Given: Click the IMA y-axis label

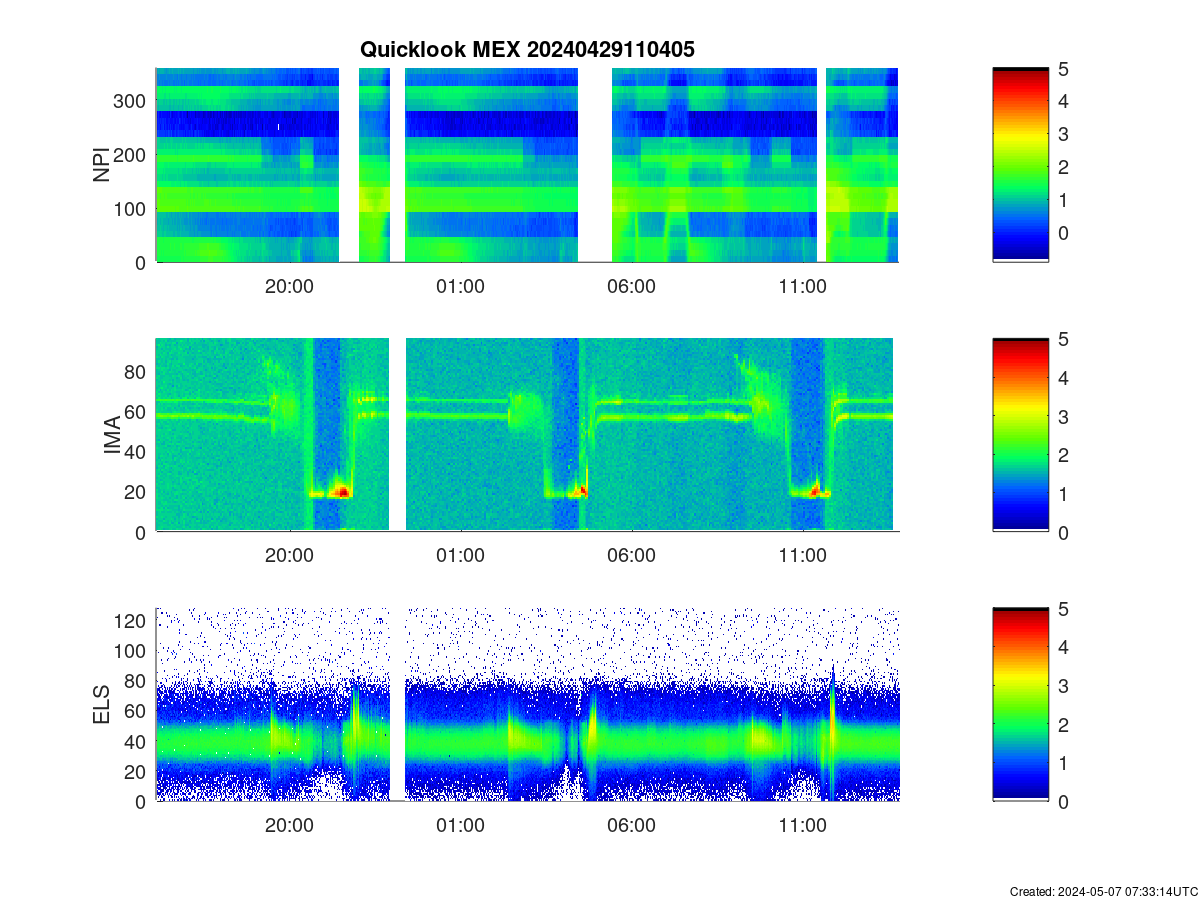Looking at the screenshot, I should [x=112, y=435].
